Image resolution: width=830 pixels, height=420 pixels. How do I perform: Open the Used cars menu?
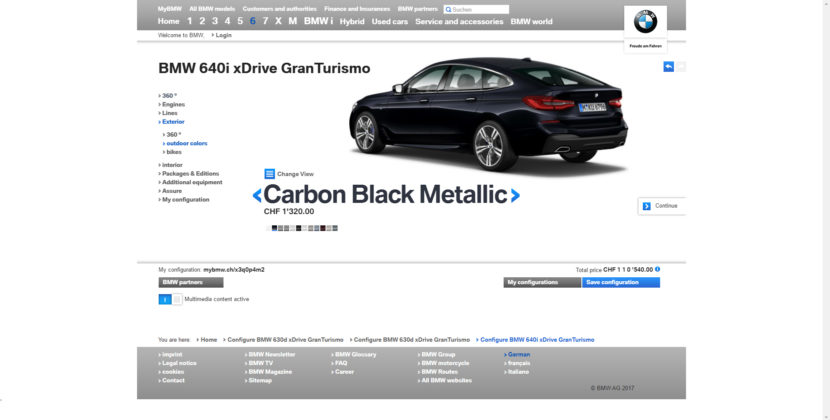click(x=390, y=21)
